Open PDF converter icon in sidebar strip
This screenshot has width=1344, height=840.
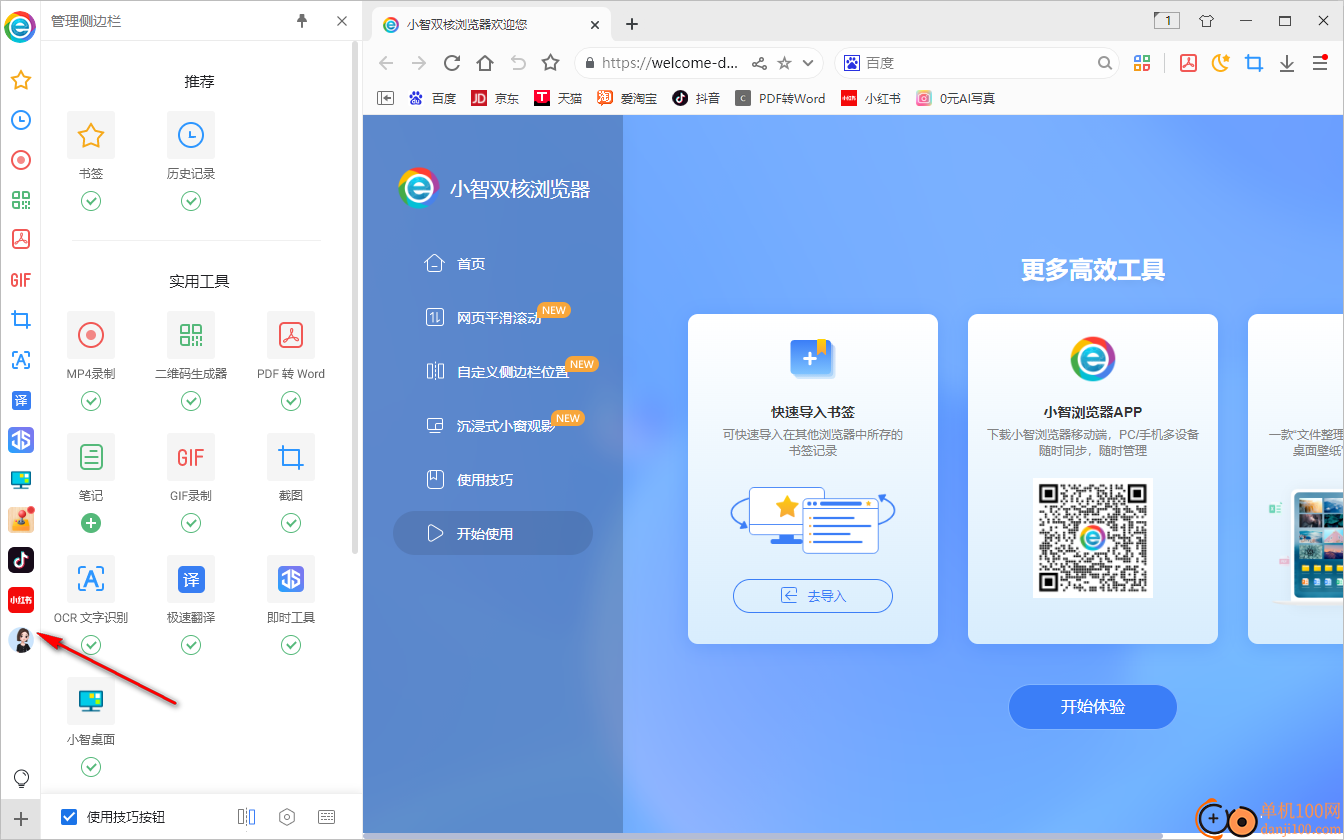(20, 240)
